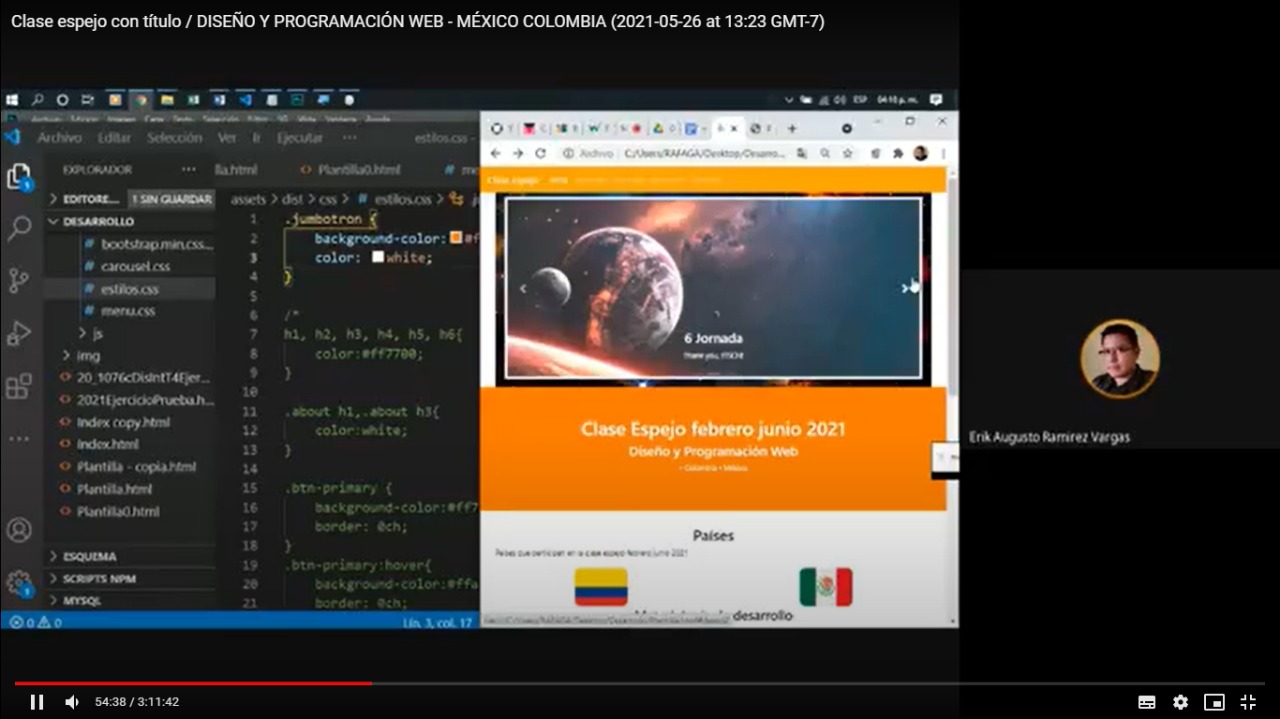Click the orange background-color swatch on line 2
1280x719 pixels.
[x=456, y=238]
